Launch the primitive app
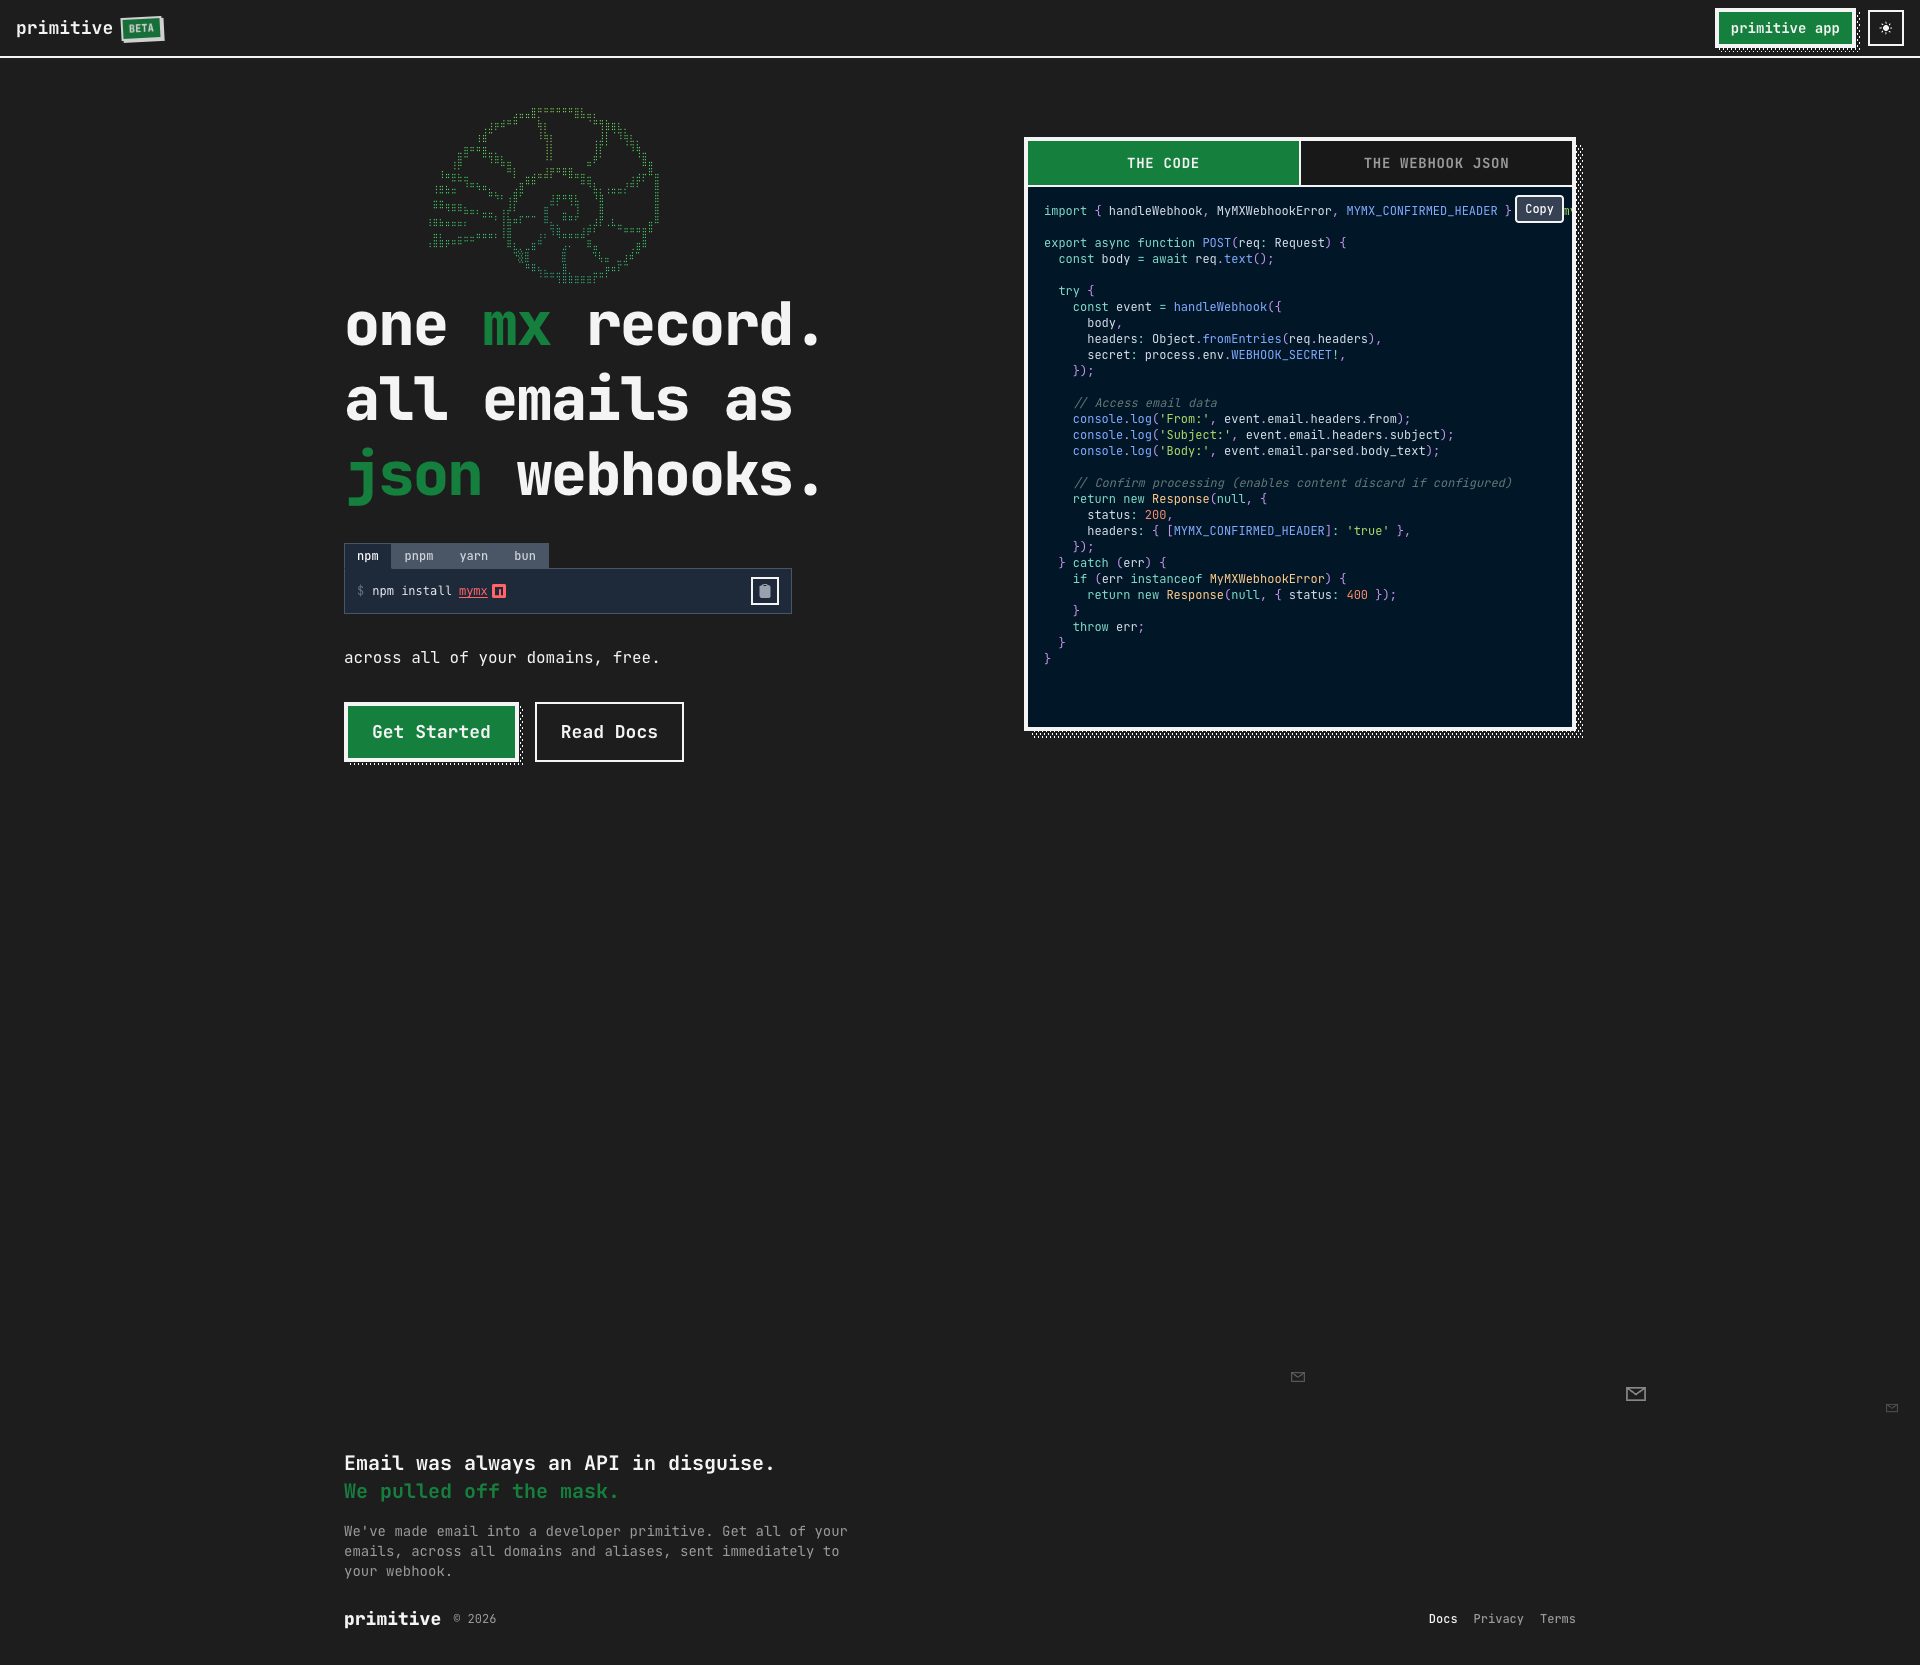The width and height of the screenshot is (1920, 1665). 1785,28
